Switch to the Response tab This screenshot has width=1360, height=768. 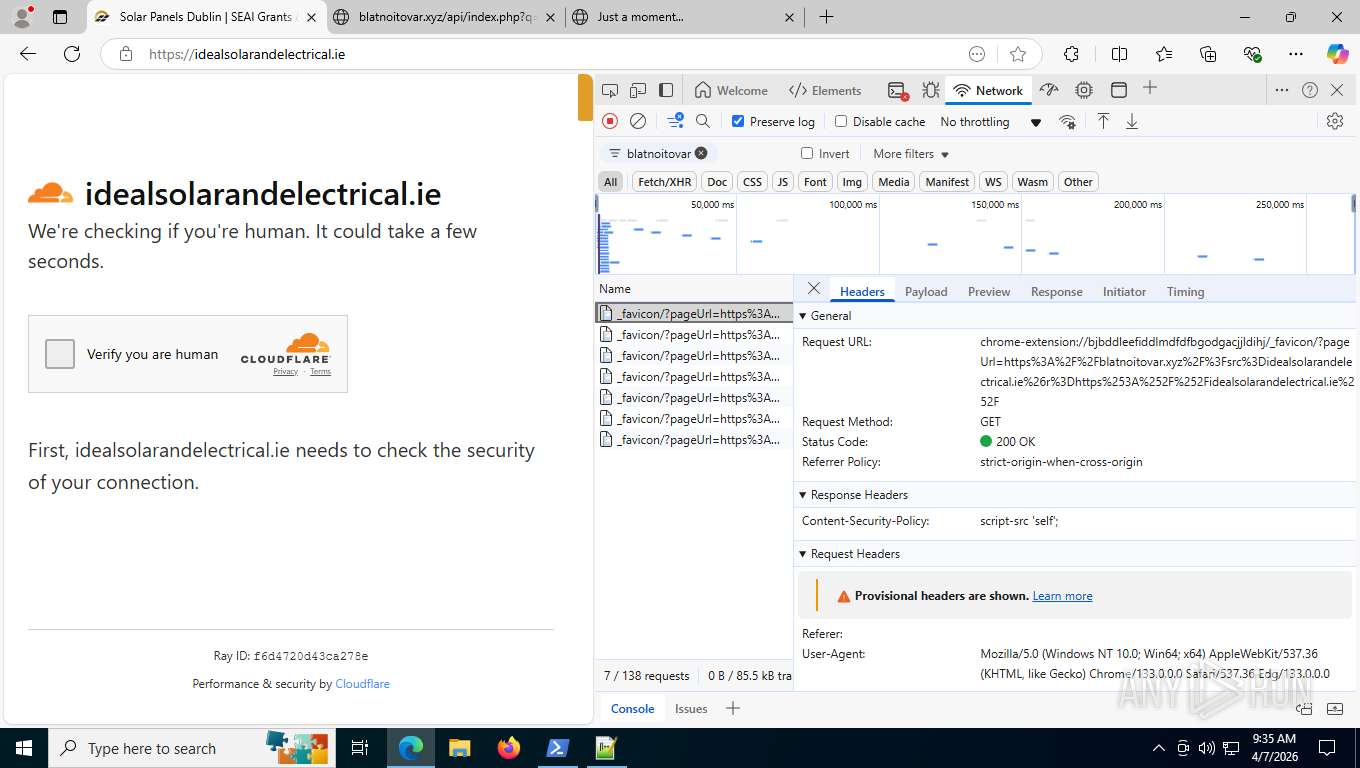1057,291
